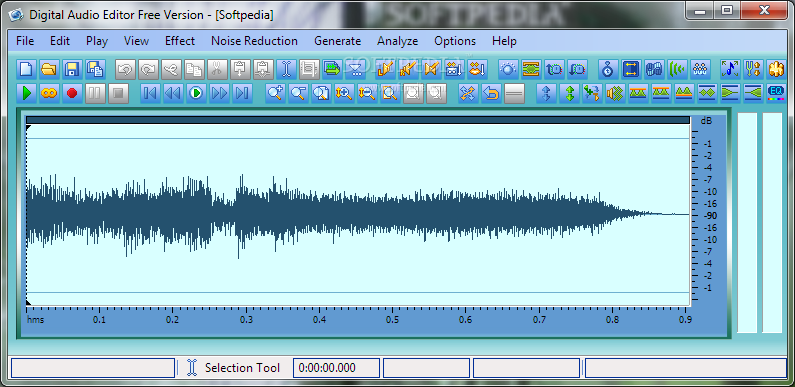Zoom out with magnifier minus icon
Viewport: 795px width, 387px height.
298,93
